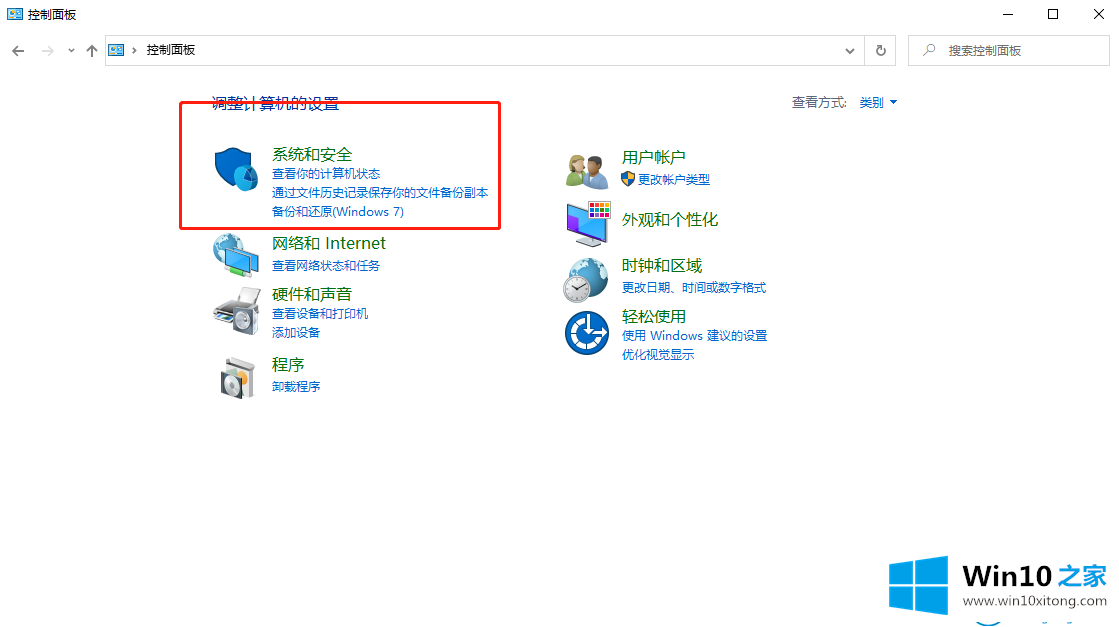Viewport: 1119px width, 627px height.
Task: Click 控制面板 breadcrumb in address bar
Action: (x=171, y=50)
